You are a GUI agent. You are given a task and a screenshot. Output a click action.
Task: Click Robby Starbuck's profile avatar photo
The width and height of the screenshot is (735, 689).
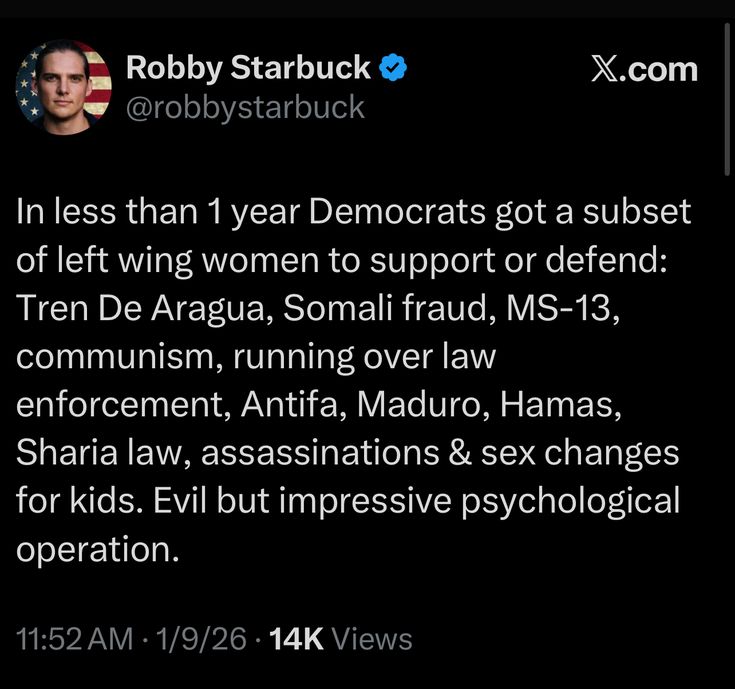(64, 88)
